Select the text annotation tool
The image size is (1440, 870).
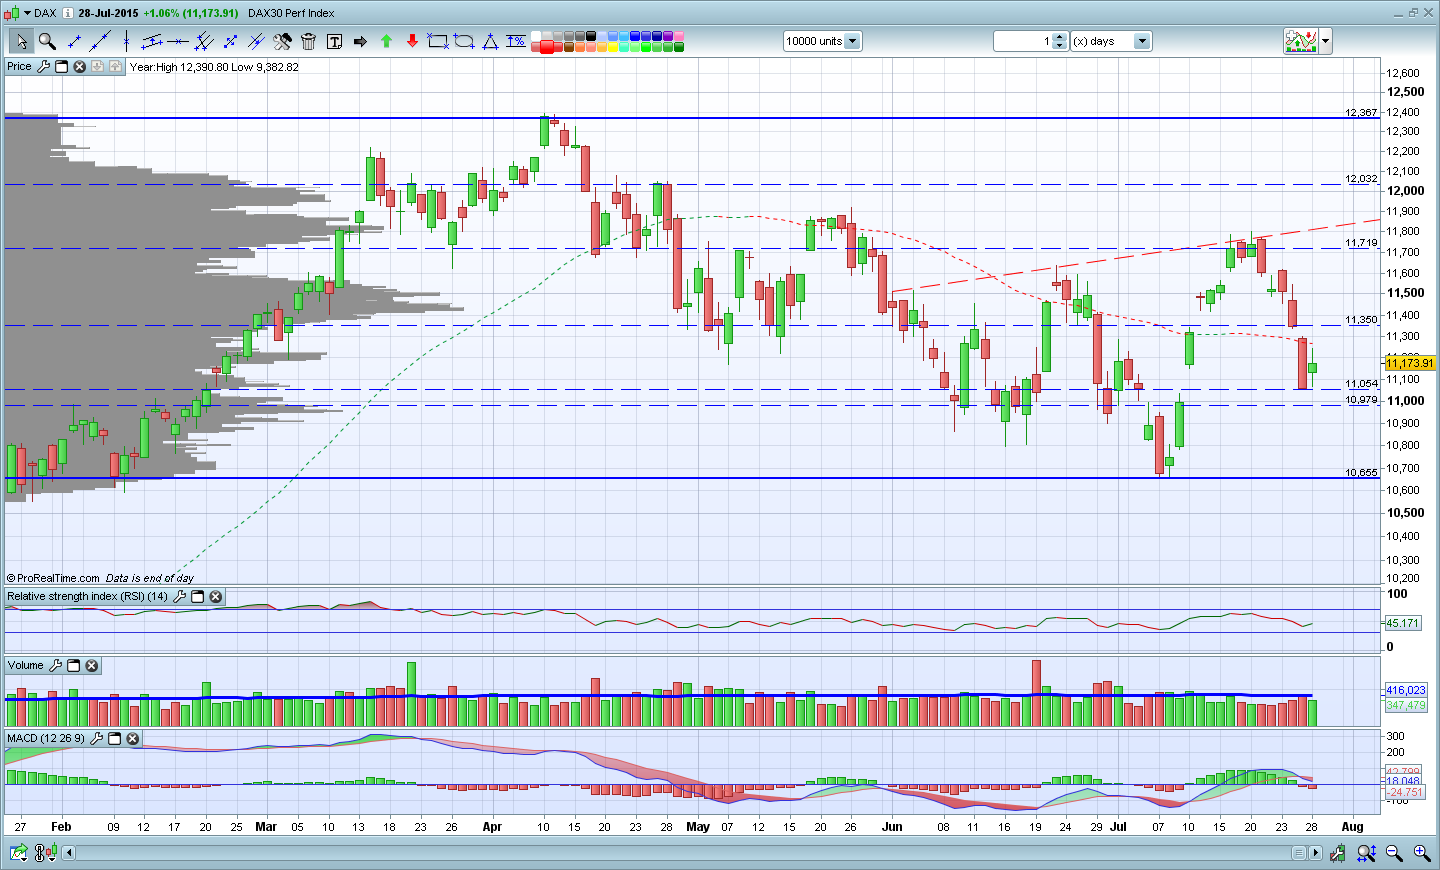click(334, 41)
